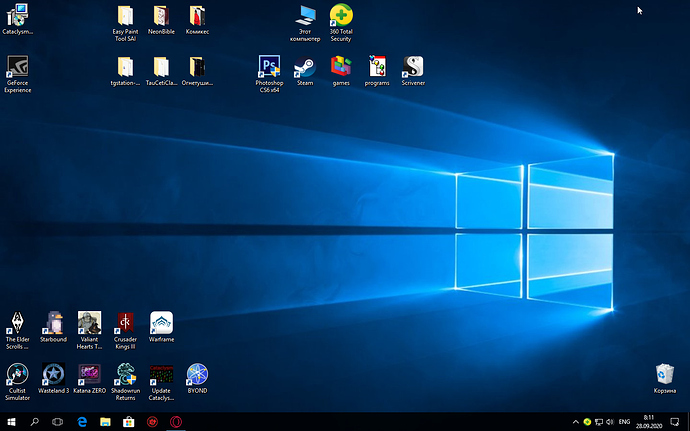The height and width of the screenshot is (431, 690).
Task: Select the games archive icon
Action: point(341,71)
